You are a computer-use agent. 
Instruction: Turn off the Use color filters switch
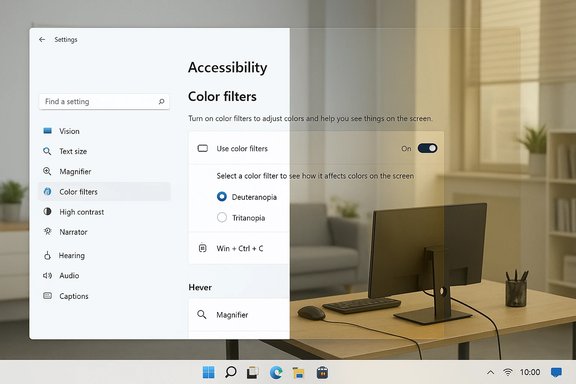[x=427, y=148]
